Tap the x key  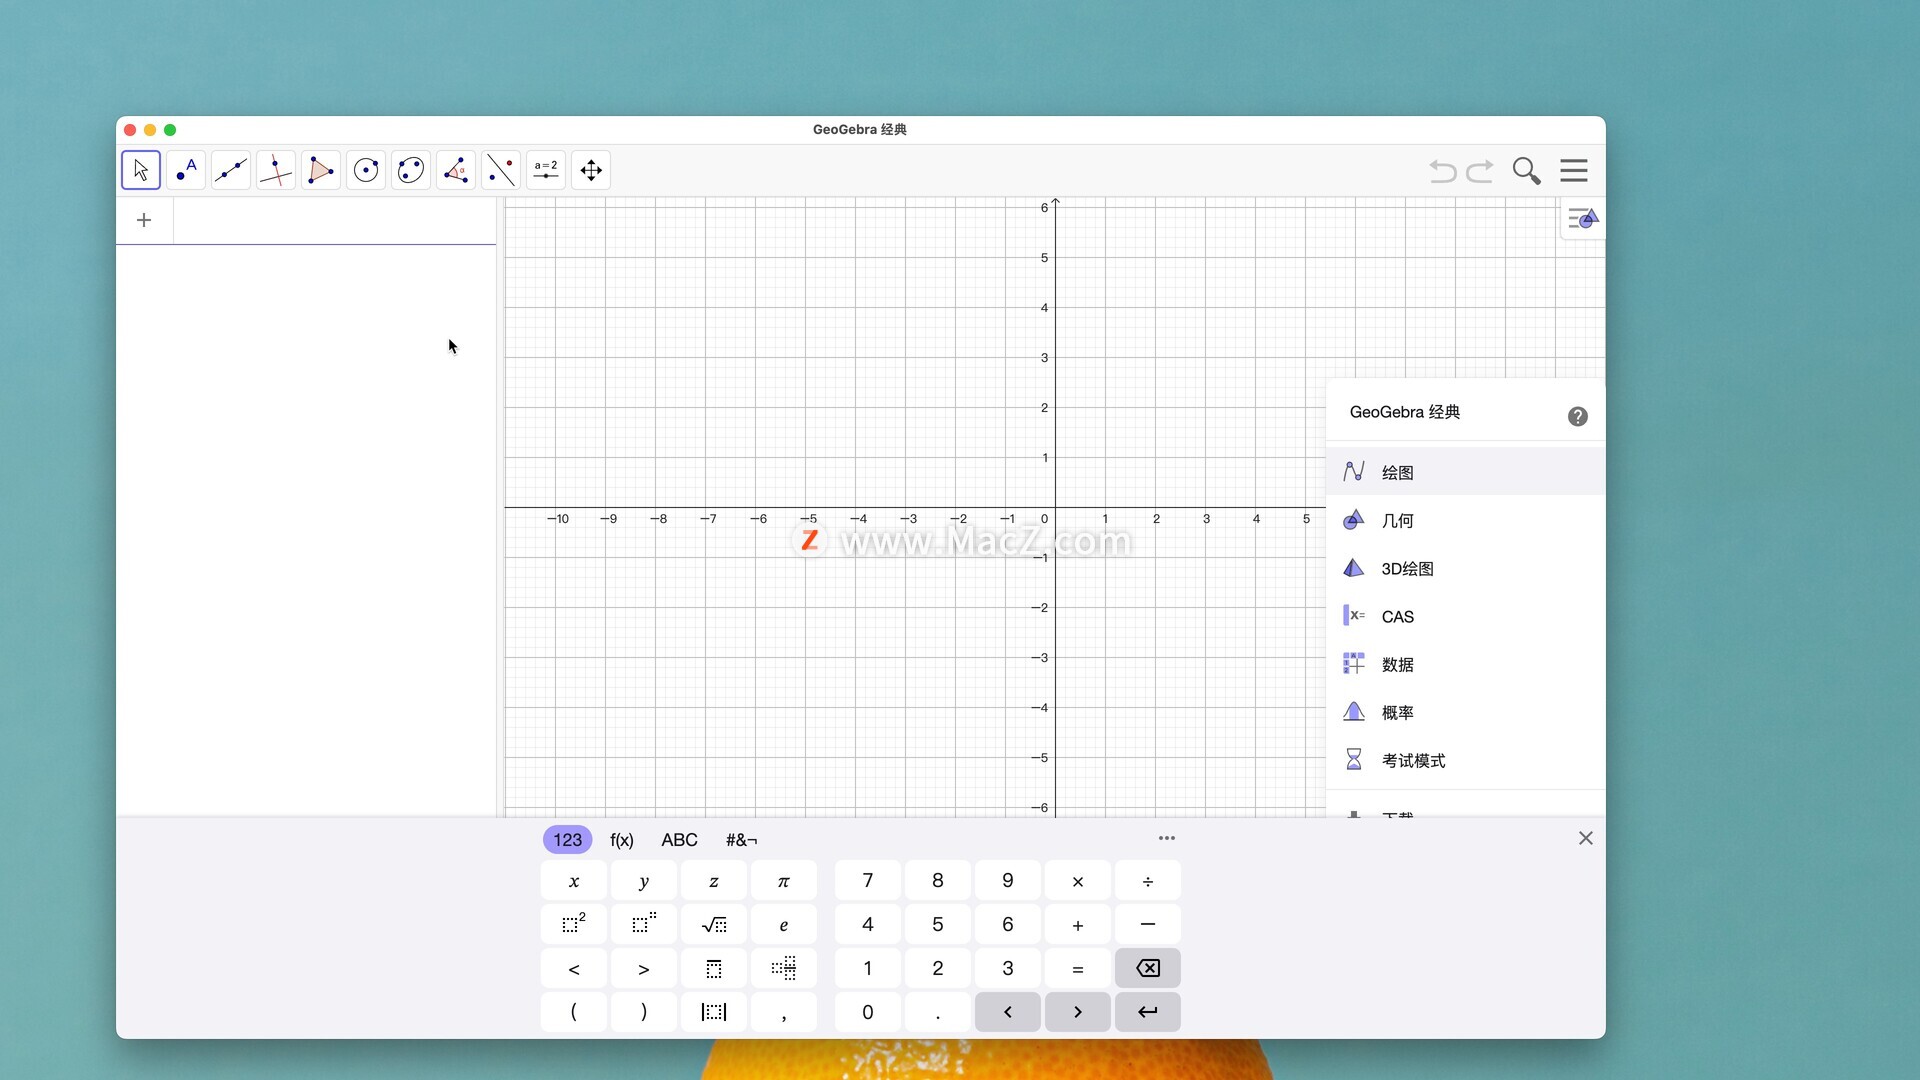(x=574, y=881)
